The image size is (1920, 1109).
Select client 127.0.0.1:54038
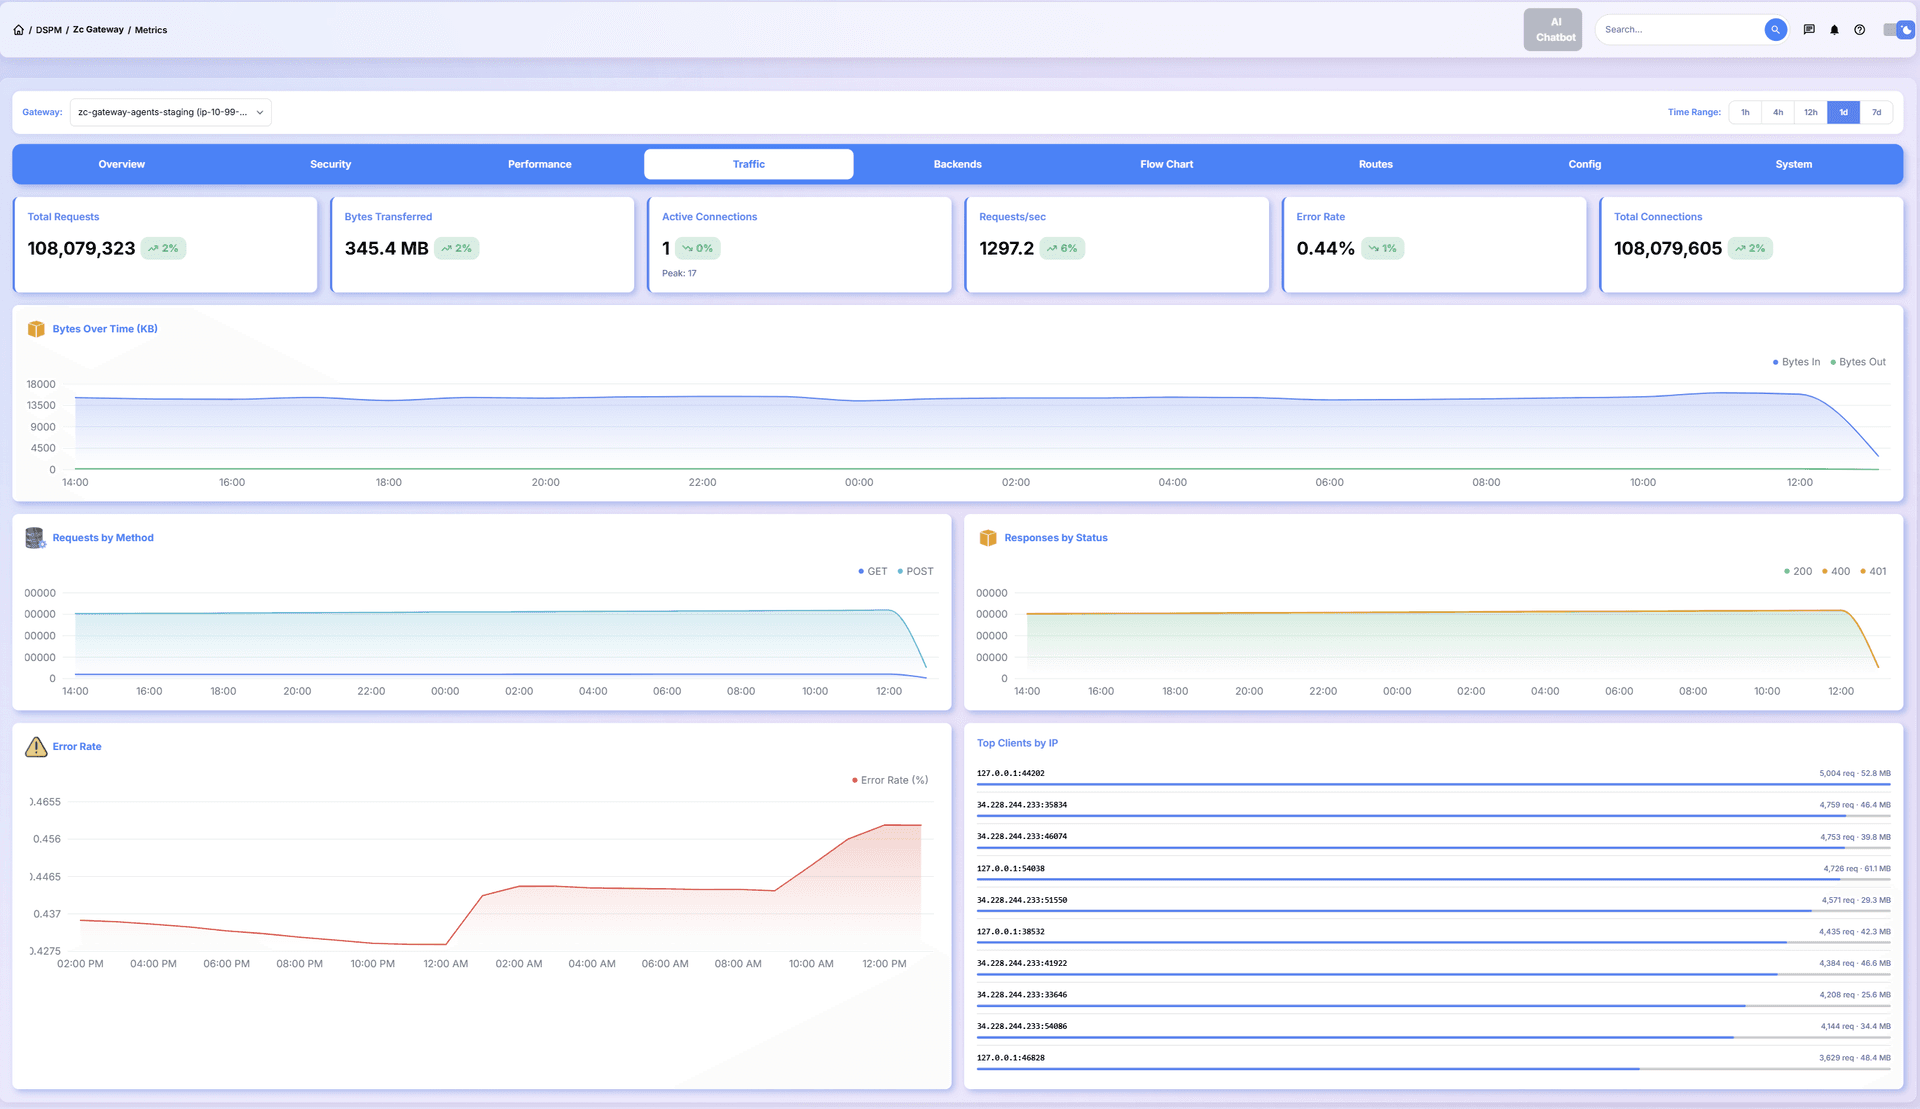[x=1011, y=869]
